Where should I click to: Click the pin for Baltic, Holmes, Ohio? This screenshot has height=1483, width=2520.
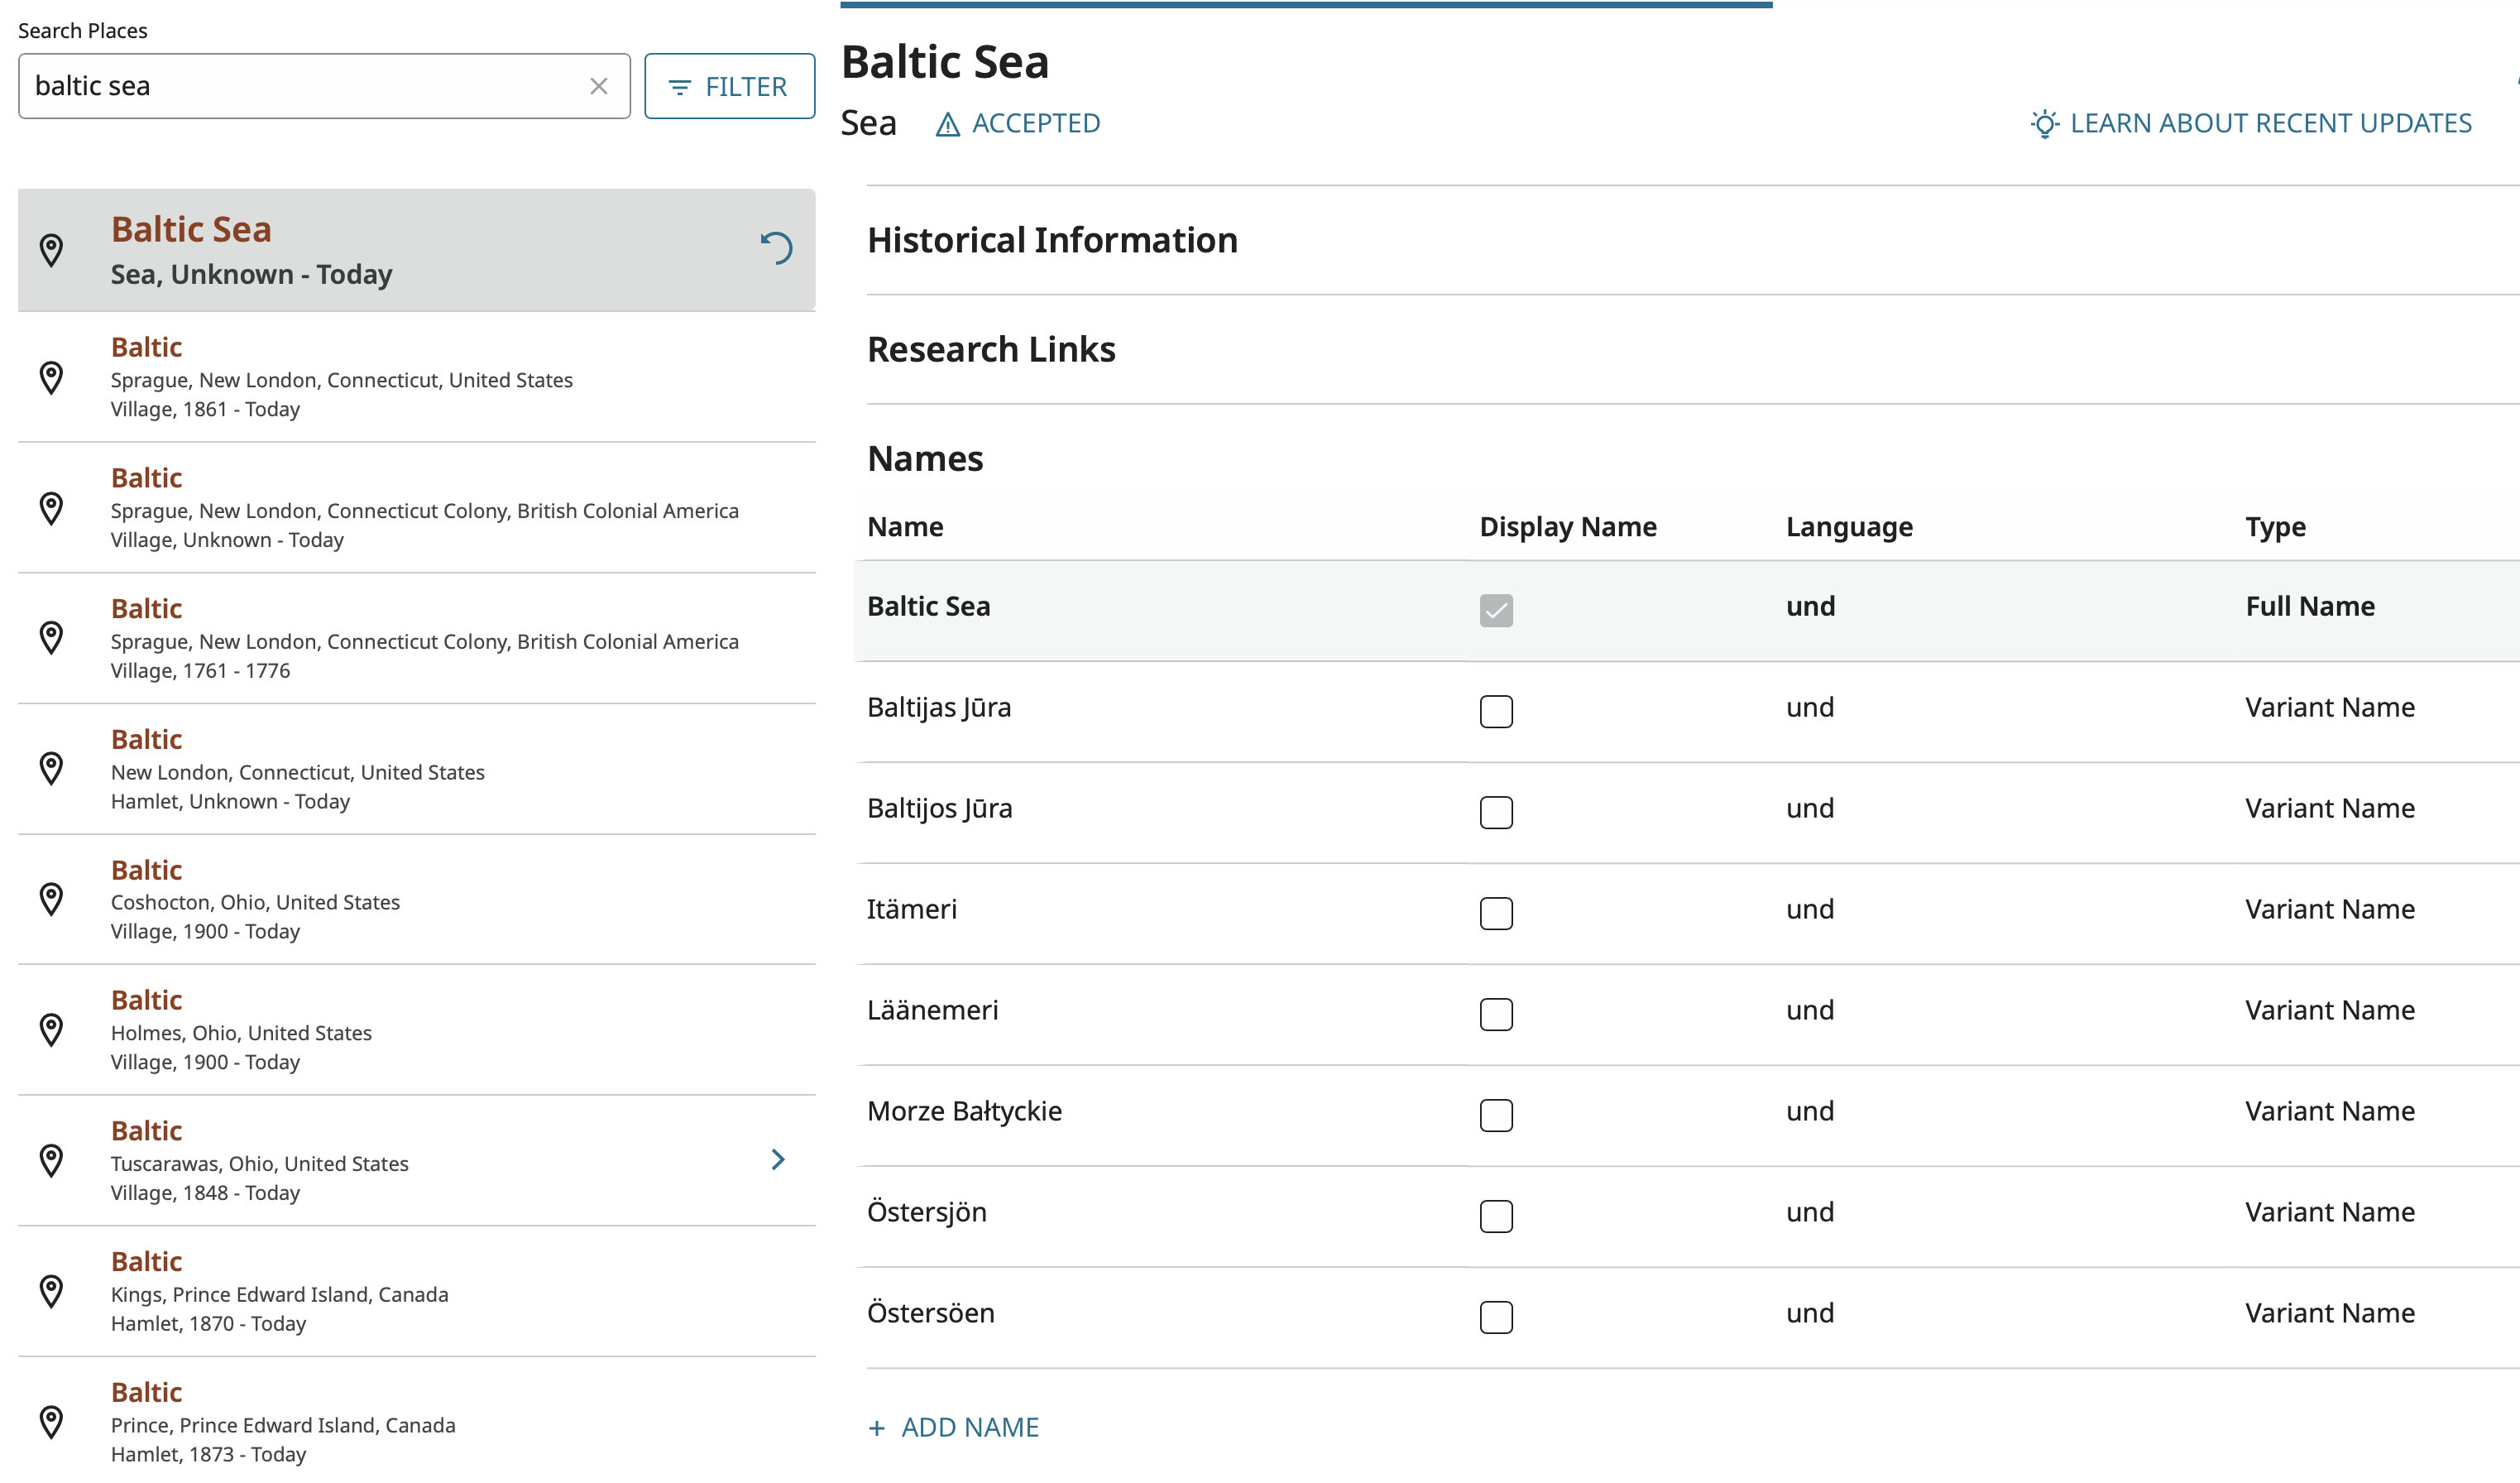tap(51, 1030)
